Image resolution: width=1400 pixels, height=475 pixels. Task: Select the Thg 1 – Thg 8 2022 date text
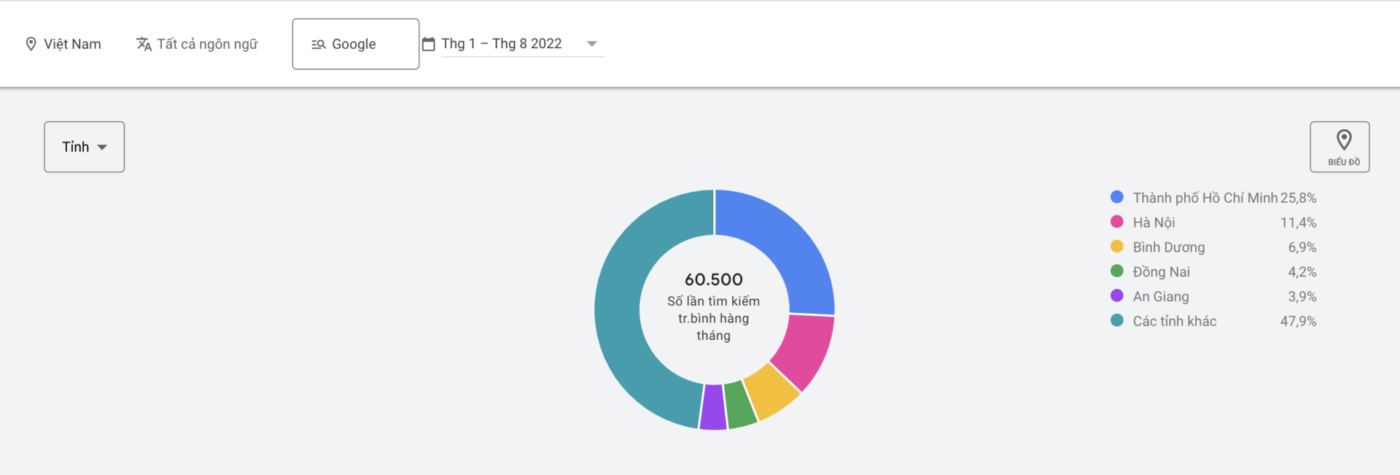click(x=501, y=44)
